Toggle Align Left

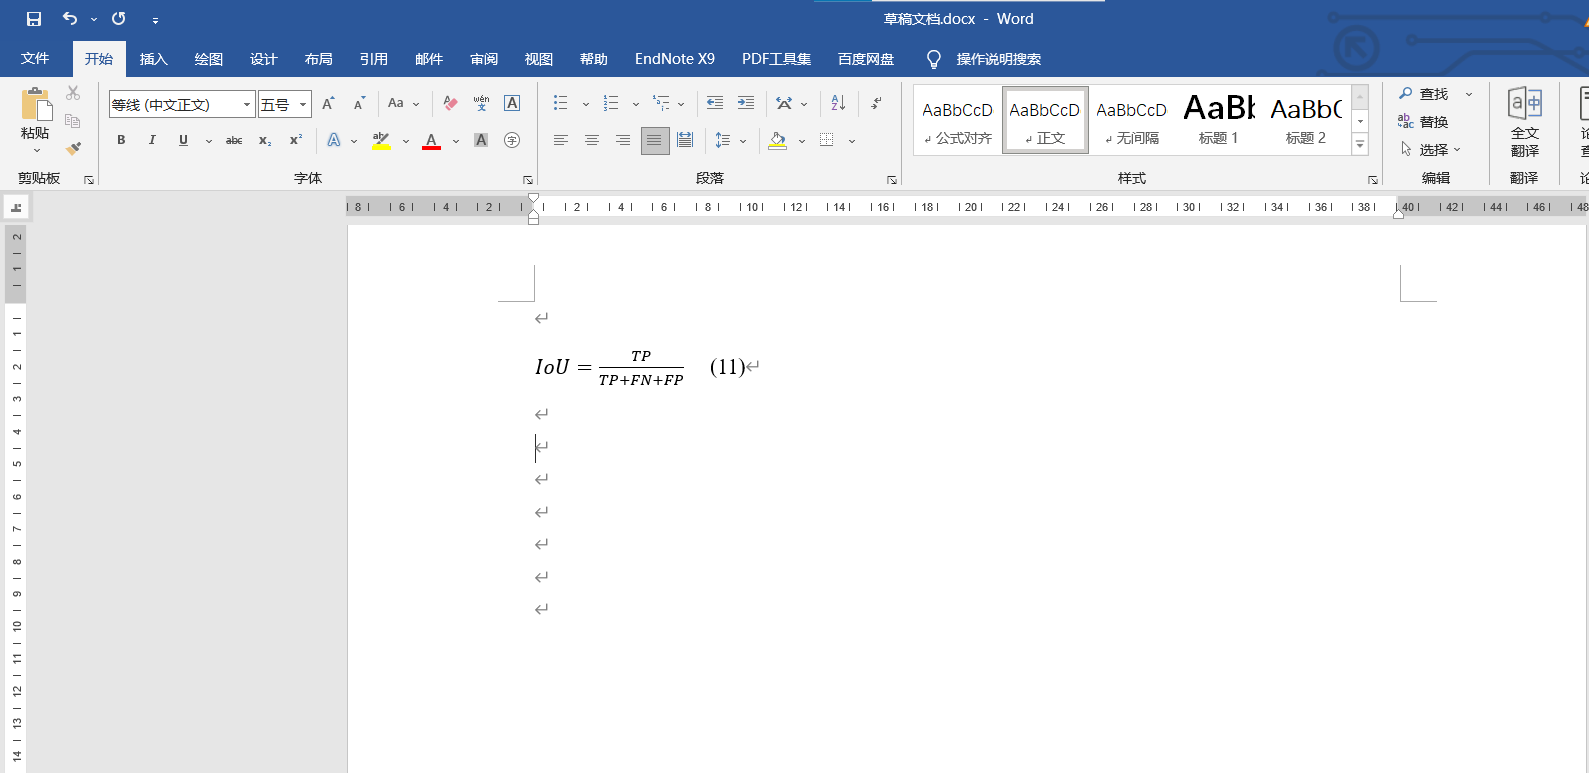point(561,140)
